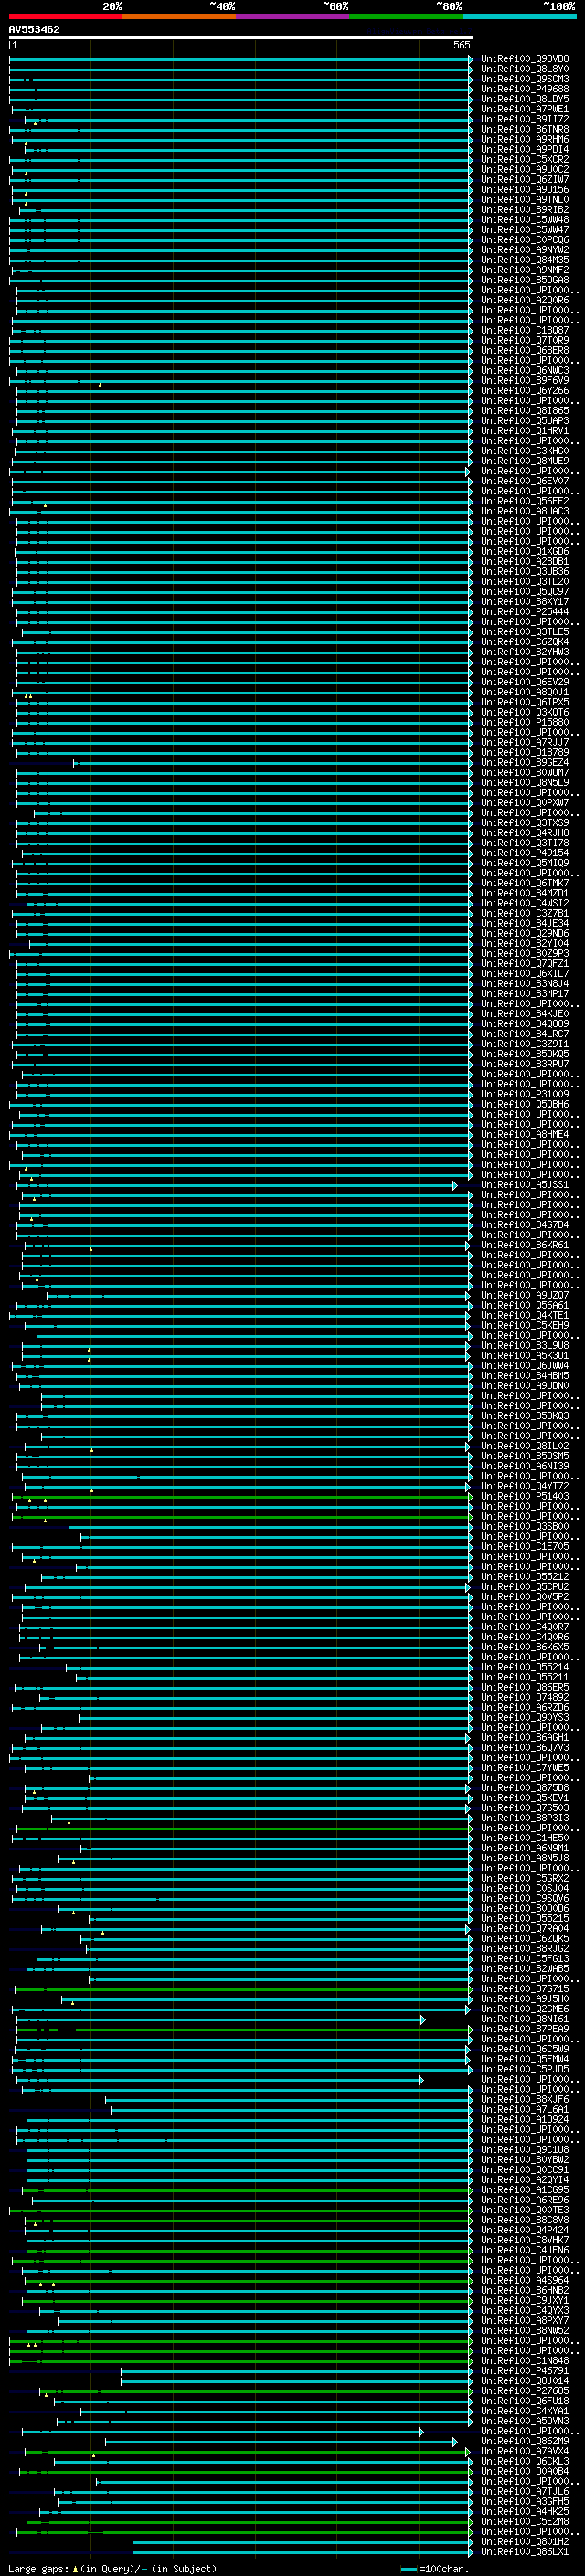Viewport: 585px width, 2576px height.
Task: Select hit label UniRef100_B4HBM5
Action: pyautogui.click(x=525, y=1376)
